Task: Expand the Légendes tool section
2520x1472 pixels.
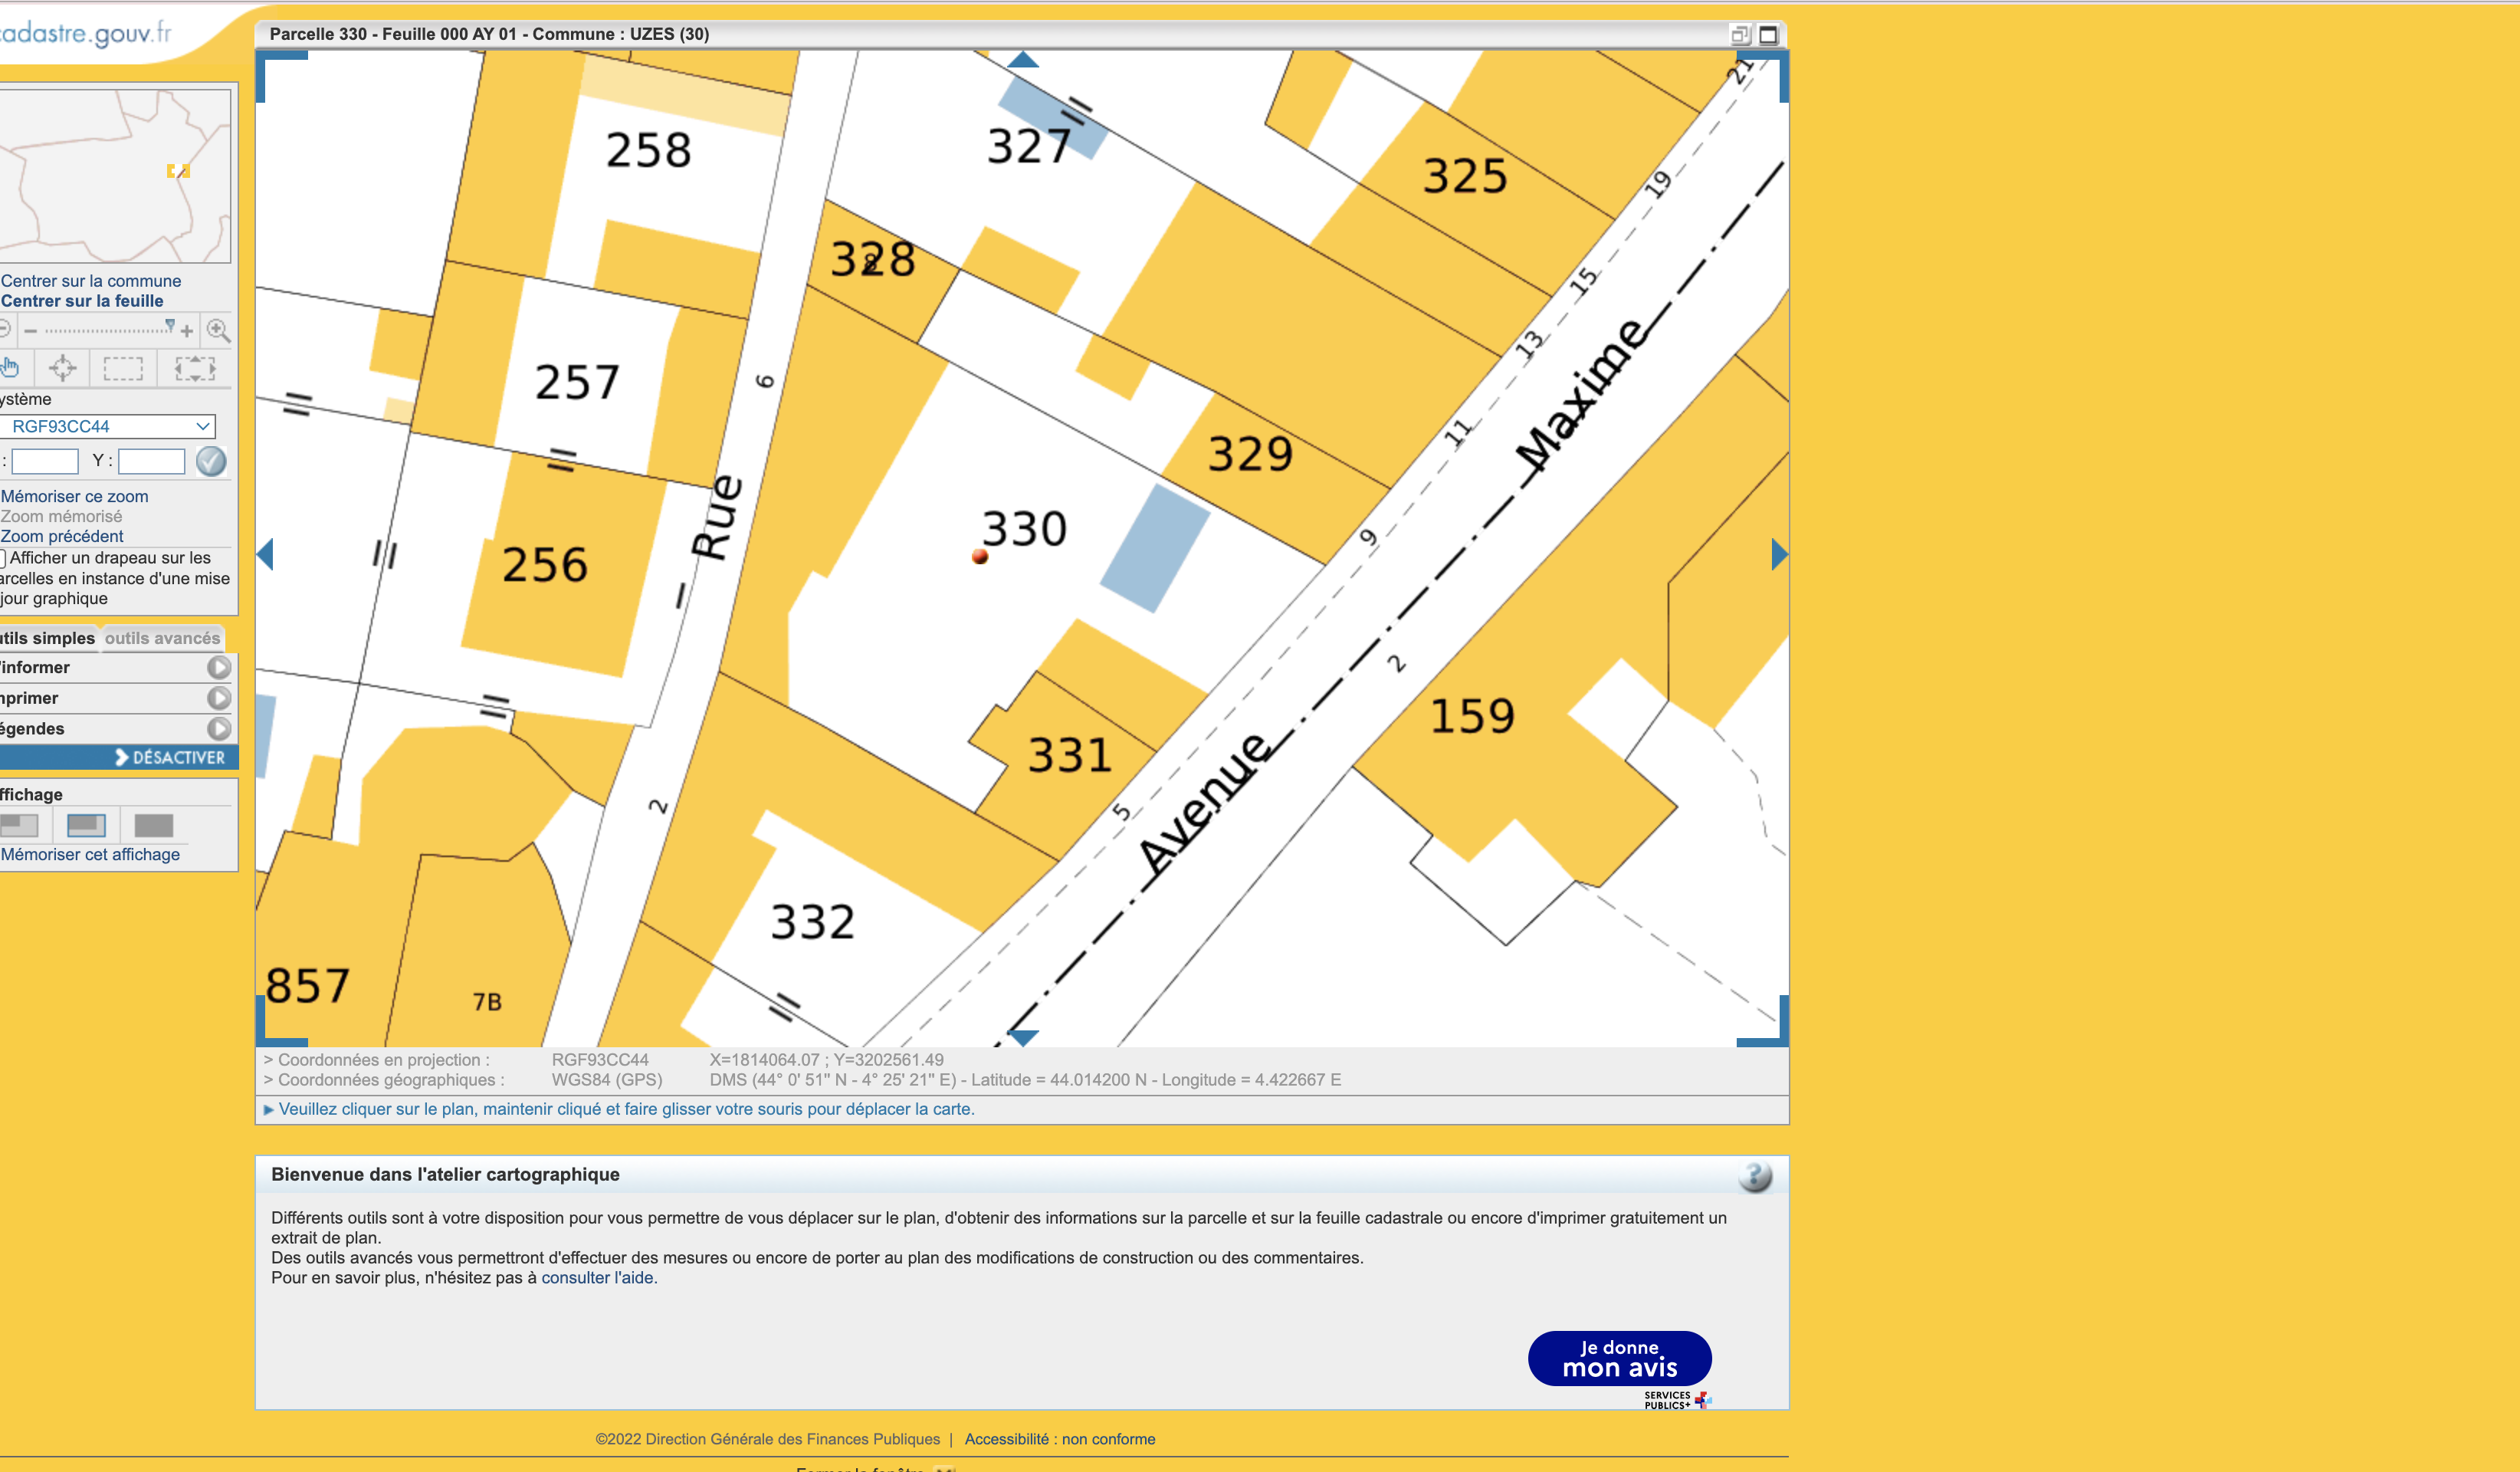Action: (x=219, y=729)
